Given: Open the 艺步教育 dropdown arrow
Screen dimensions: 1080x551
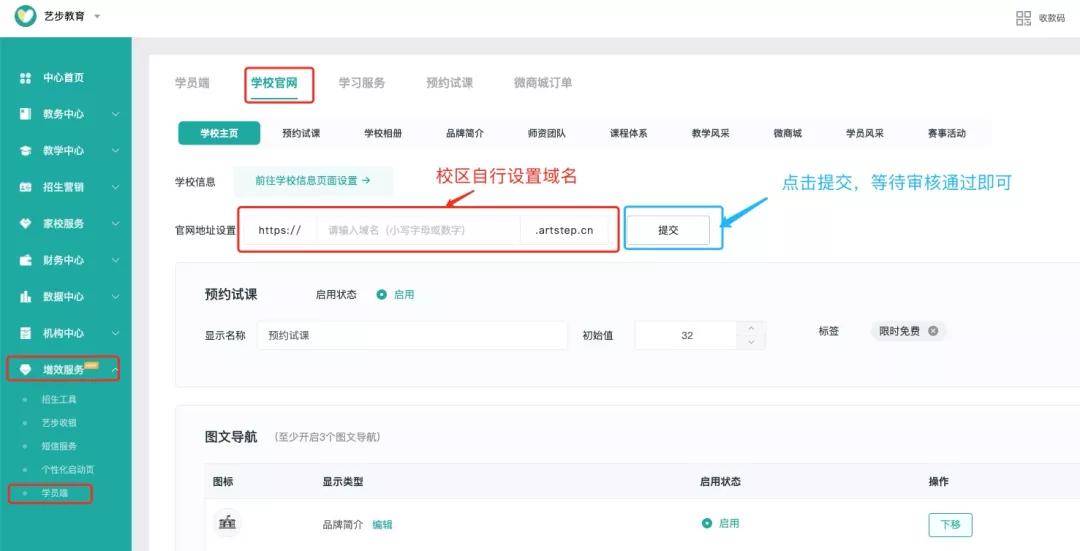Looking at the screenshot, I should click(x=97, y=16).
